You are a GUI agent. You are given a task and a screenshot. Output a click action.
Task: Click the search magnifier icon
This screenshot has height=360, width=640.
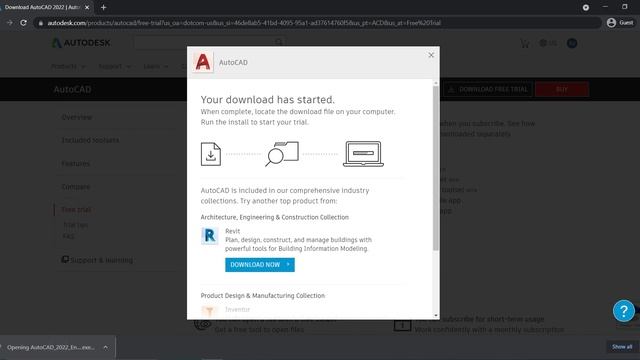tap(279, 42)
